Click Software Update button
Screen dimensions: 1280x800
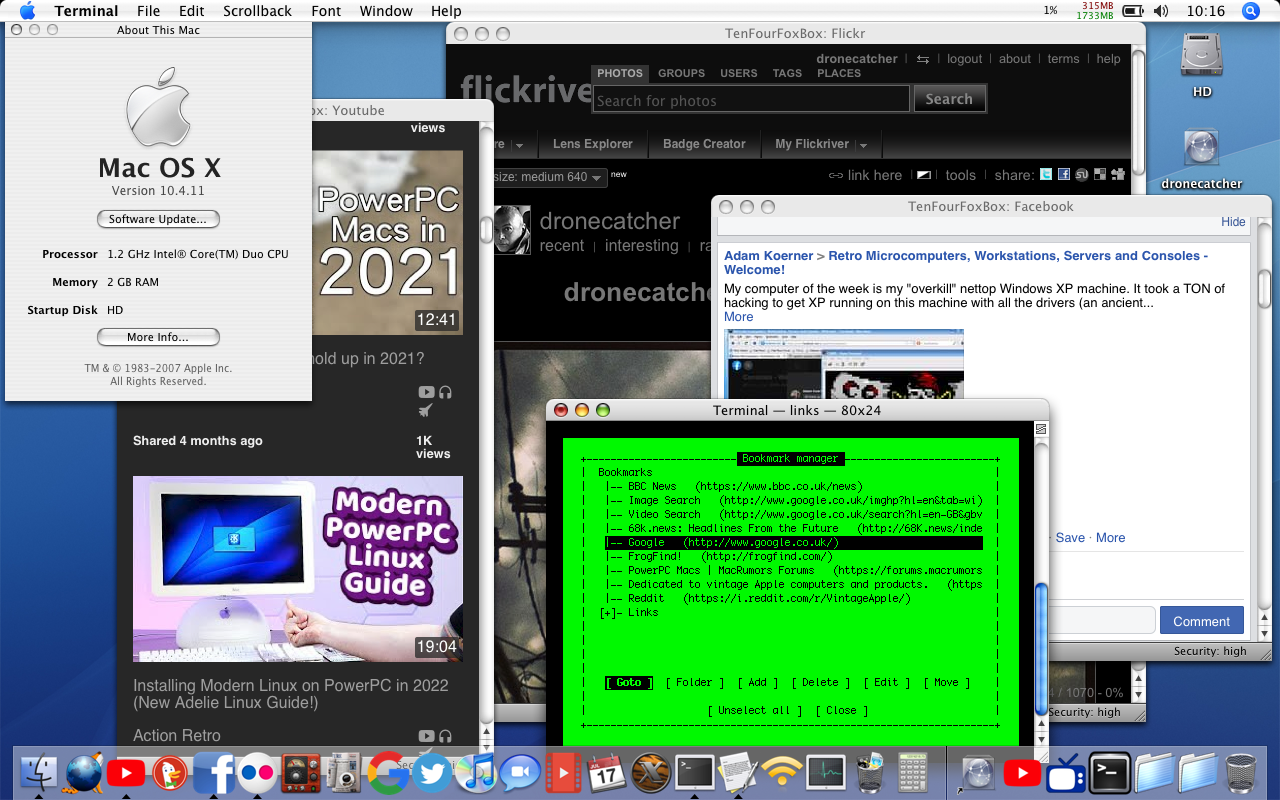(x=158, y=219)
